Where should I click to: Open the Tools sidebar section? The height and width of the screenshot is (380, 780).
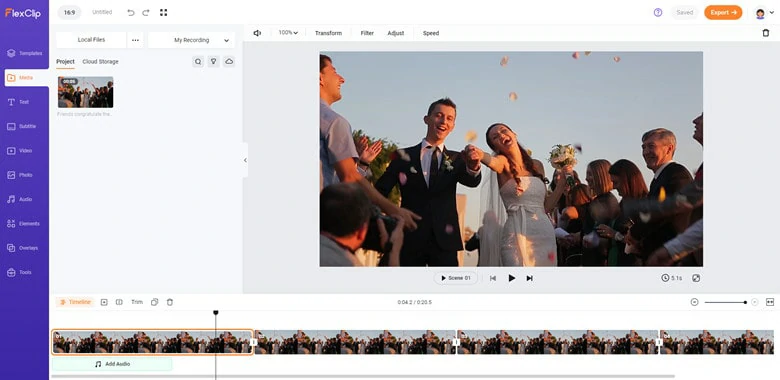tap(19, 272)
